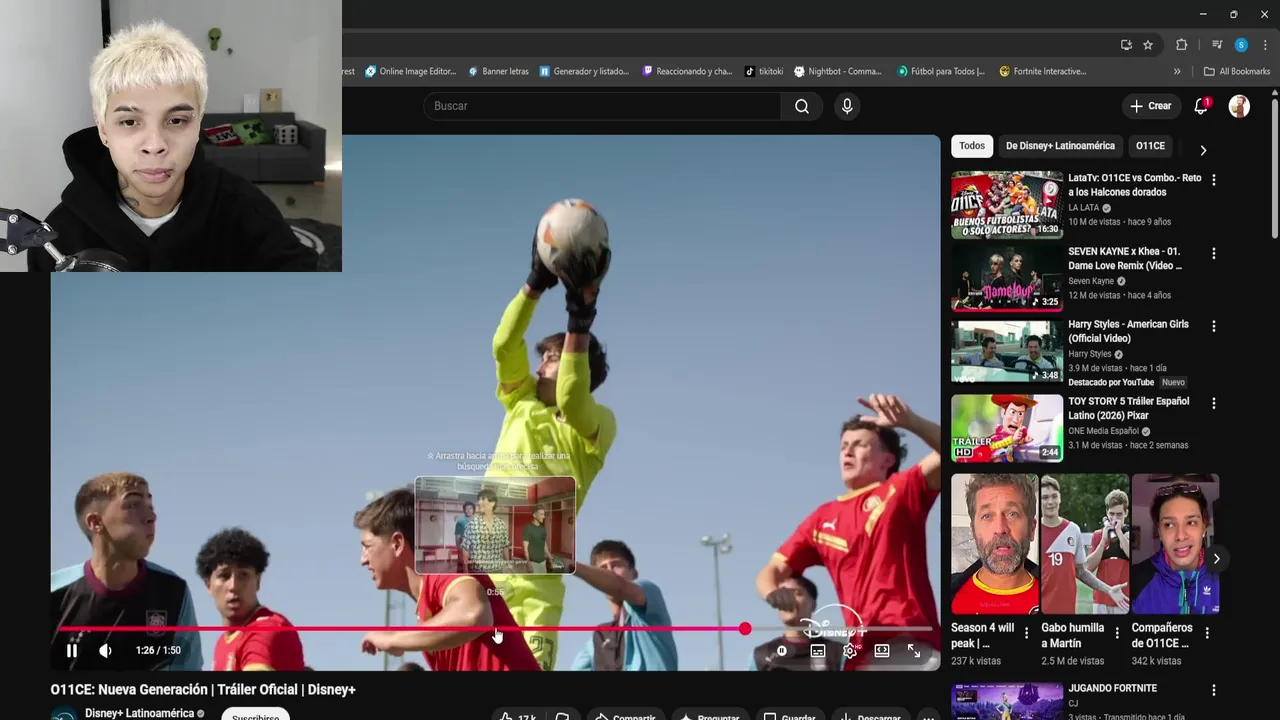The width and height of the screenshot is (1280, 720).
Task: Open options for TOY STORY 5 video
Action: [1214, 403]
